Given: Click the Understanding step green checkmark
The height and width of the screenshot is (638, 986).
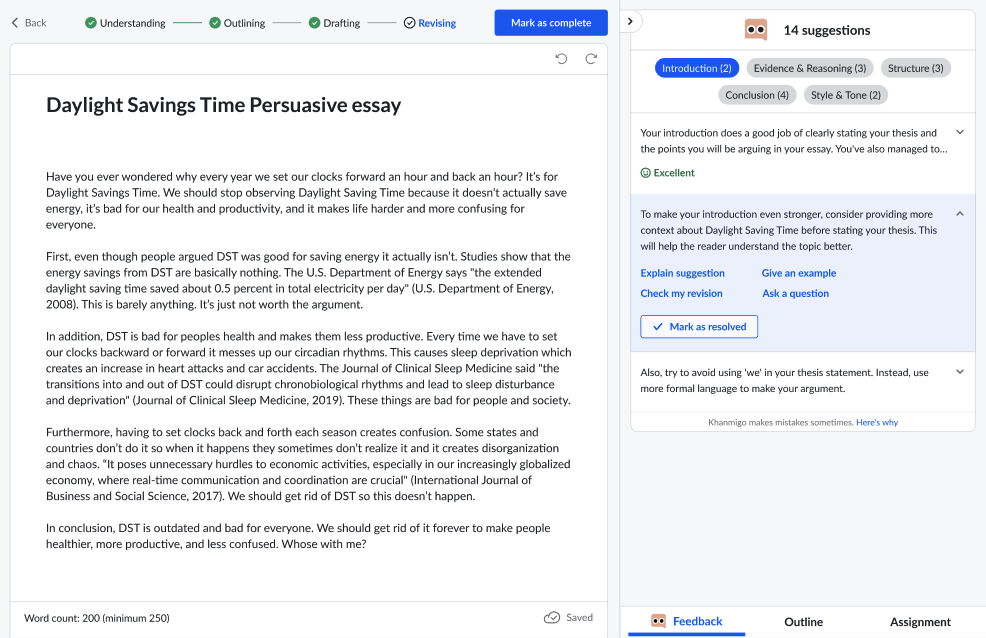Looking at the screenshot, I should (x=91, y=23).
